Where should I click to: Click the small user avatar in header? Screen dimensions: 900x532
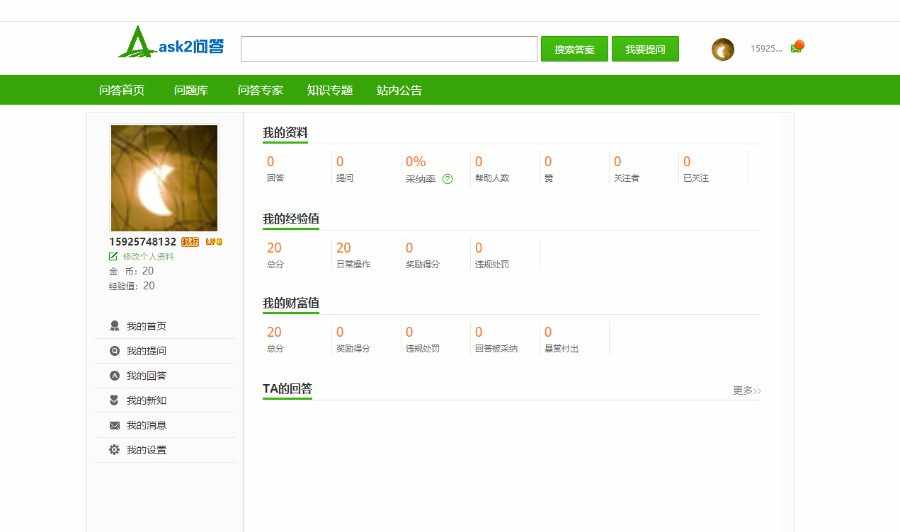pos(723,49)
